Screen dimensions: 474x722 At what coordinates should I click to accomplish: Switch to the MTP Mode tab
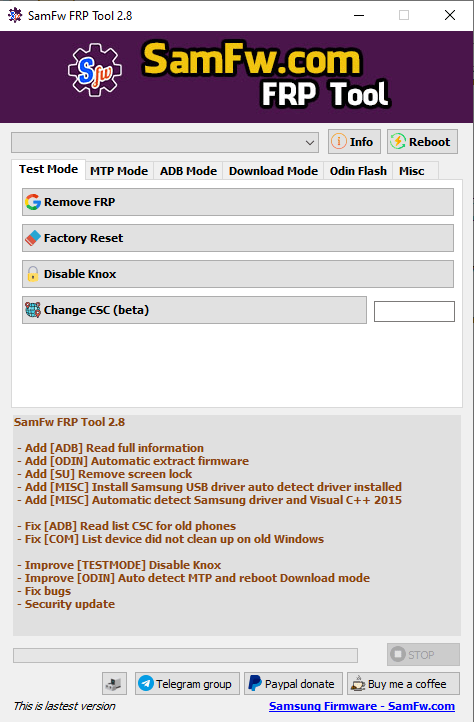[x=119, y=171]
